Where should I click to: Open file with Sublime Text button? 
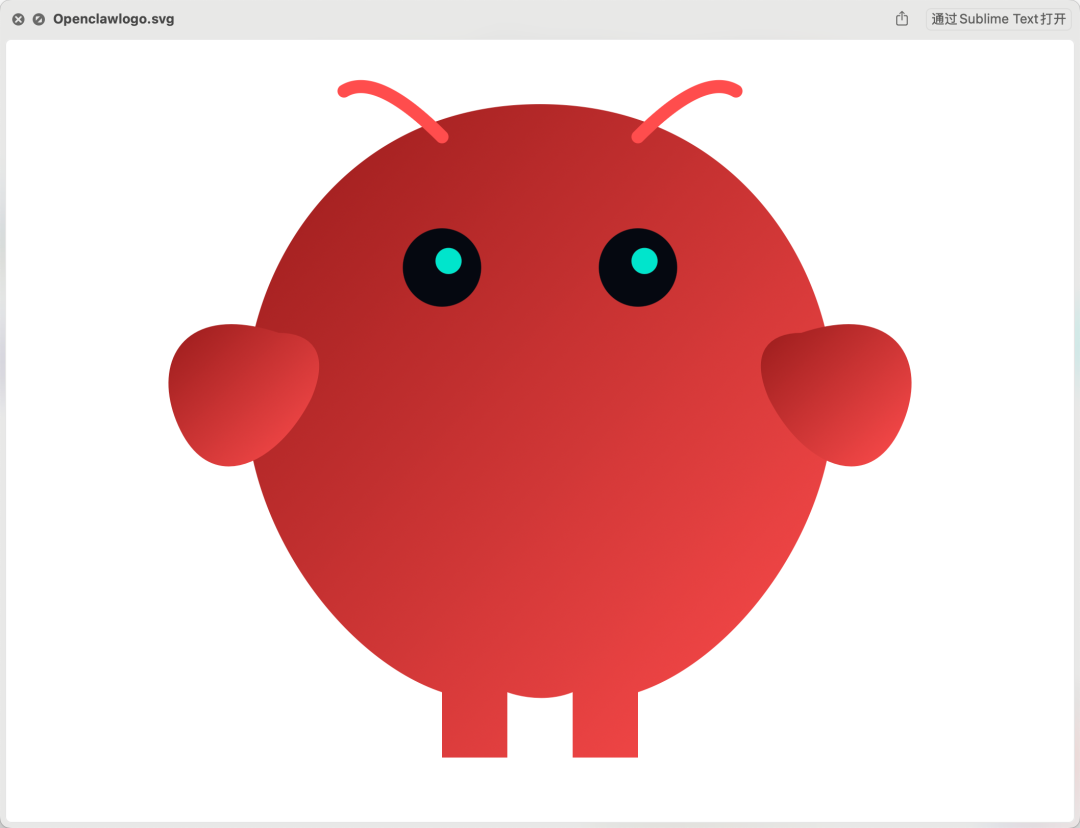pos(998,19)
